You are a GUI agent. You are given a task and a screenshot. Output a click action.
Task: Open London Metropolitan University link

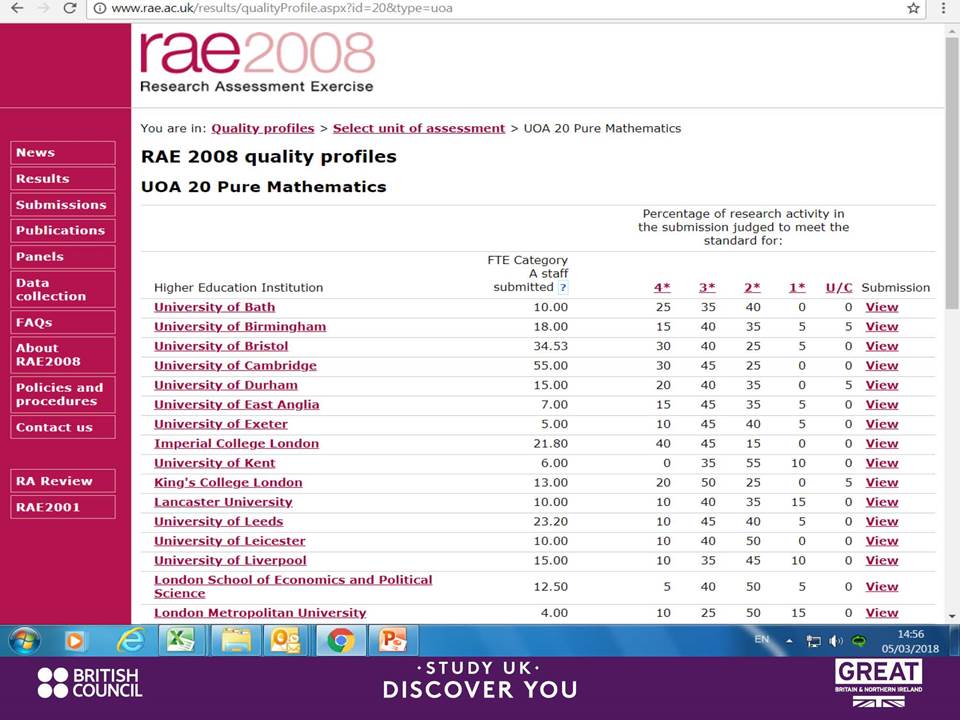point(260,613)
